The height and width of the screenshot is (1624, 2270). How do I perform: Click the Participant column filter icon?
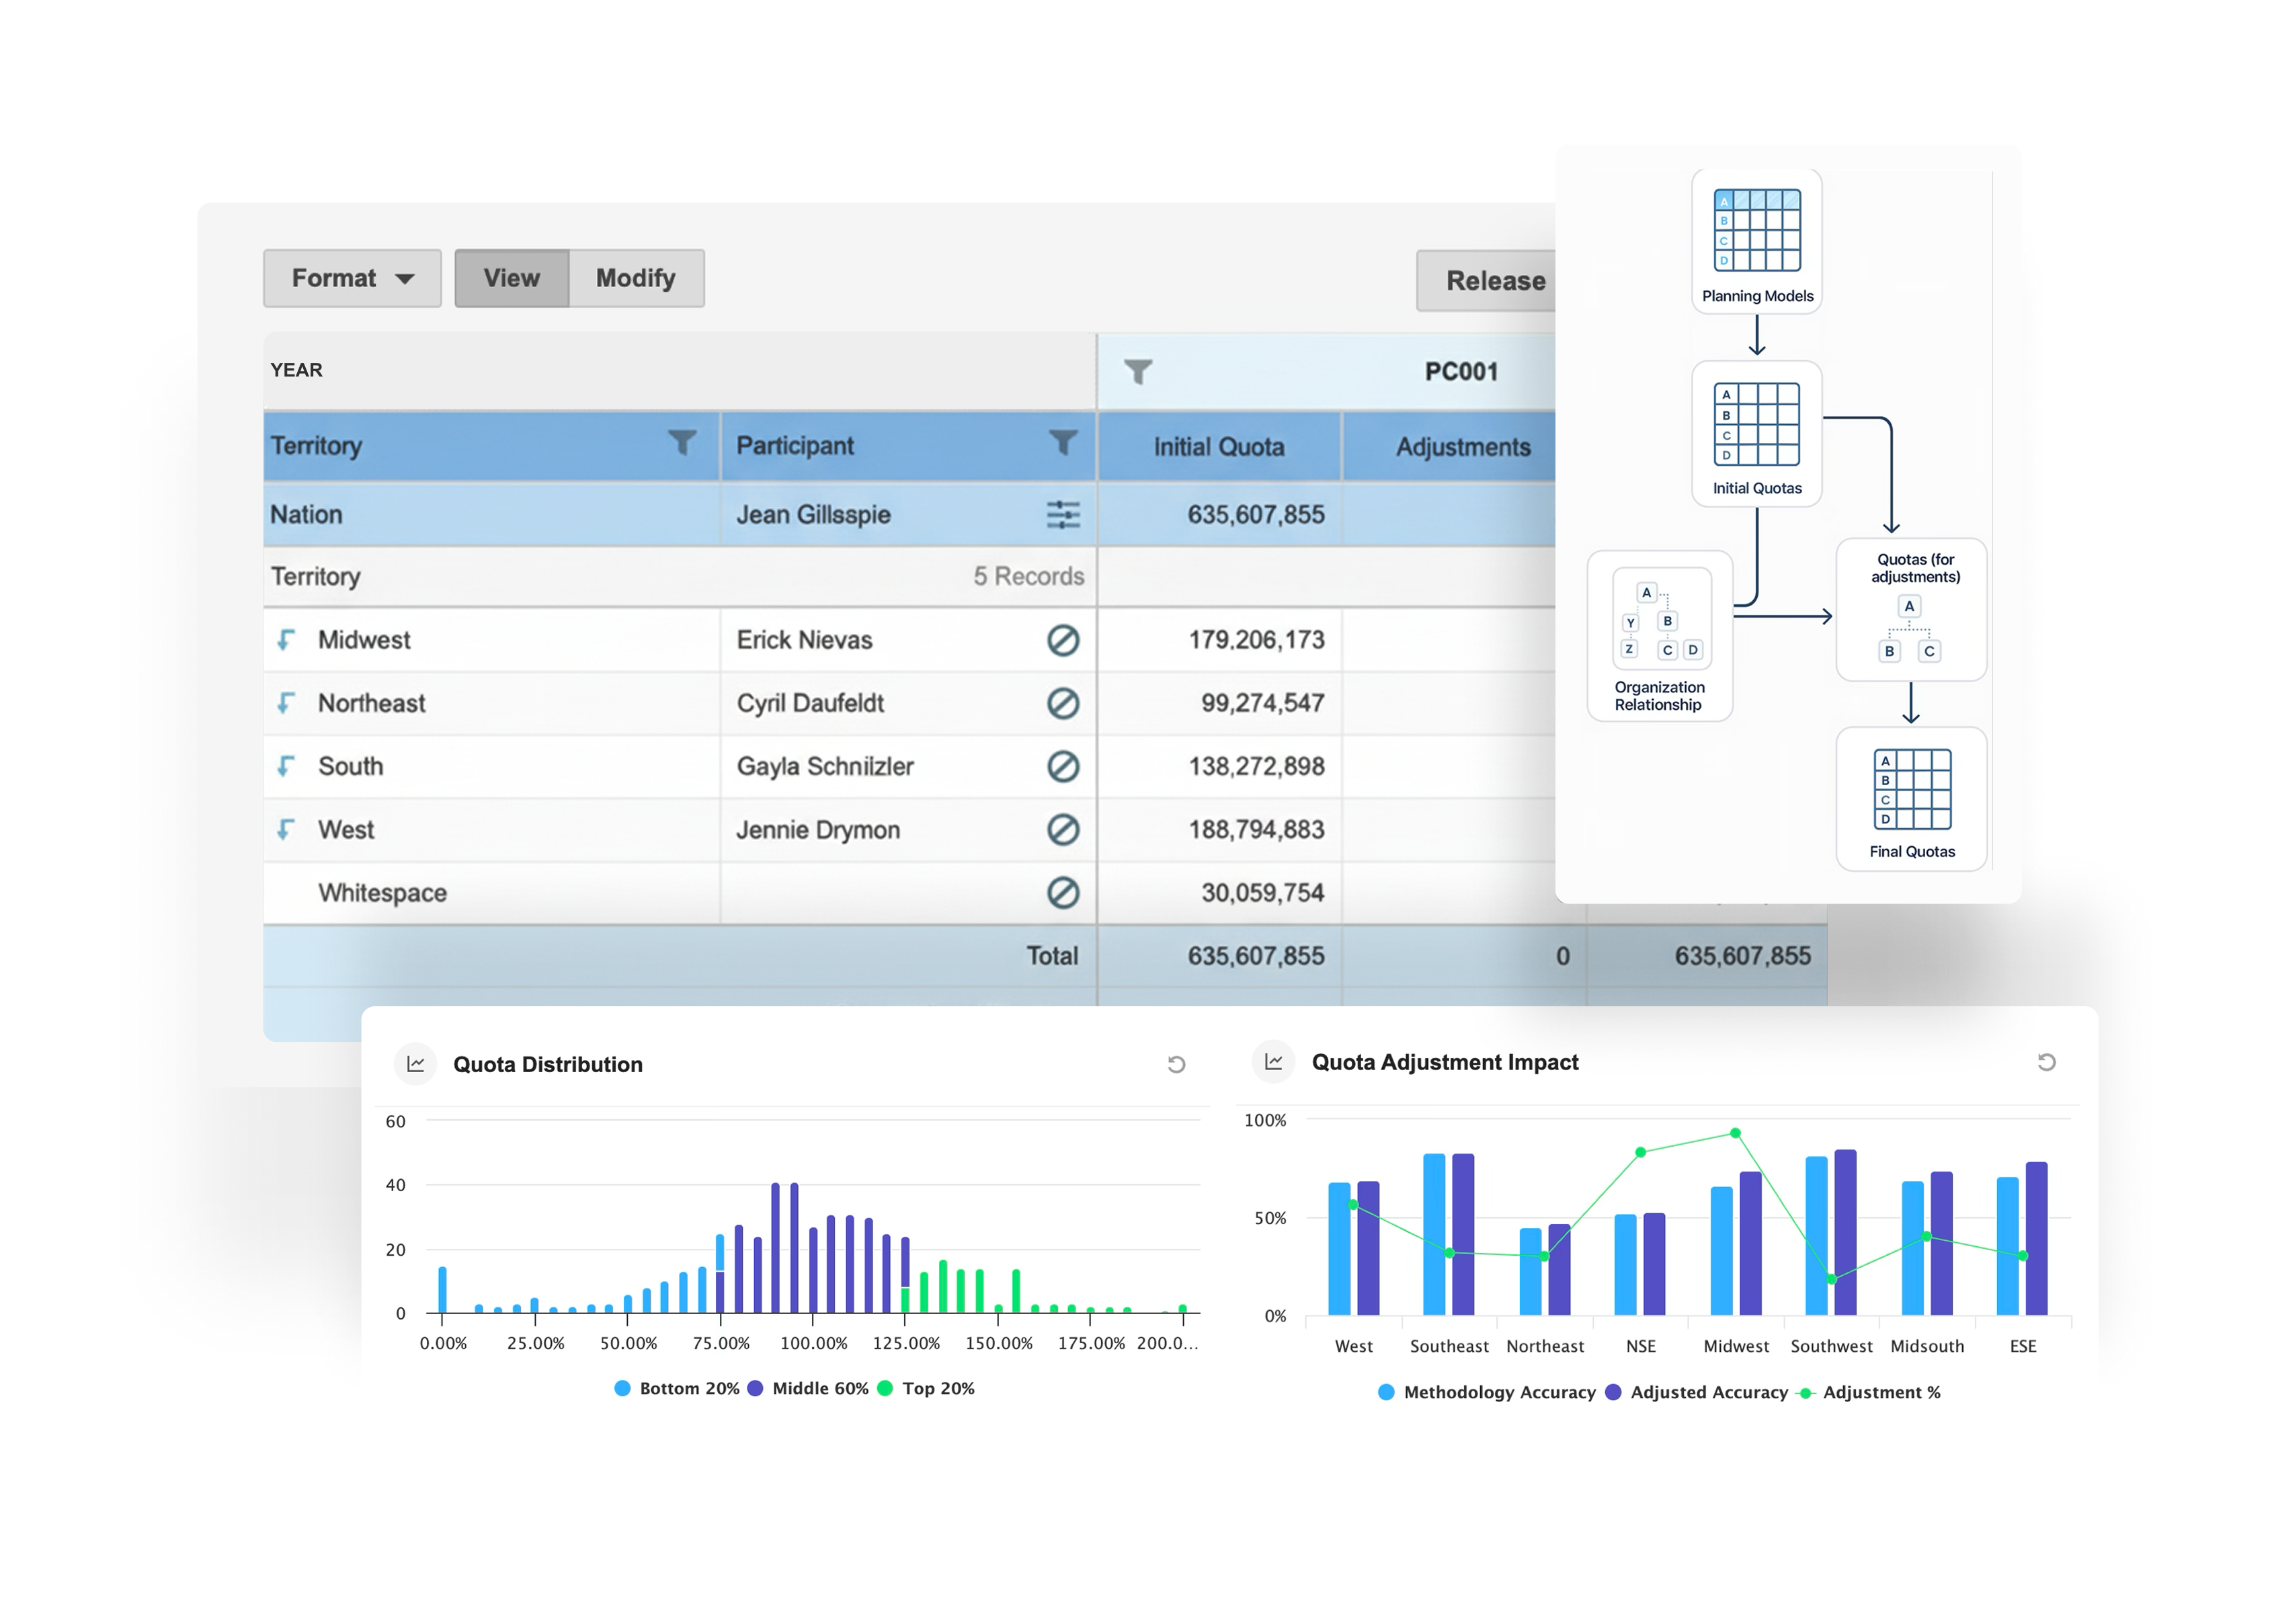coord(1062,442)
